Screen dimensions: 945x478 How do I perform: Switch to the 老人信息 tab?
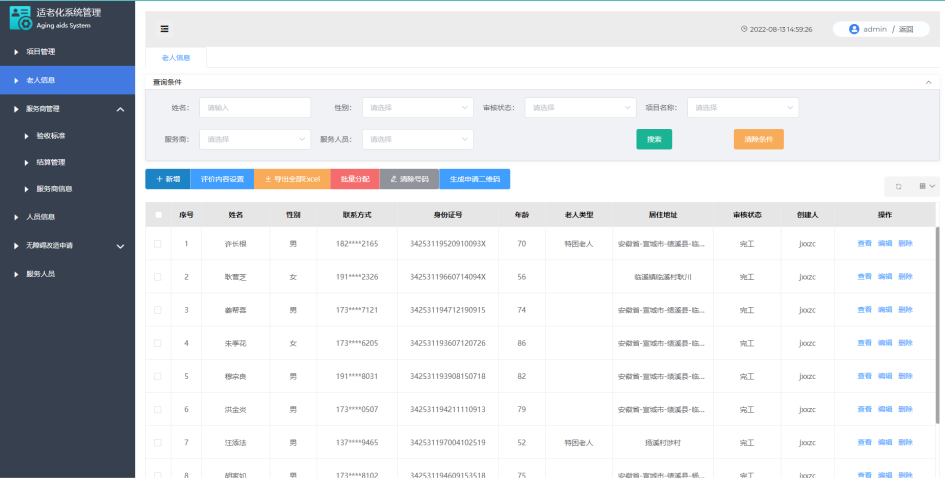176,58
